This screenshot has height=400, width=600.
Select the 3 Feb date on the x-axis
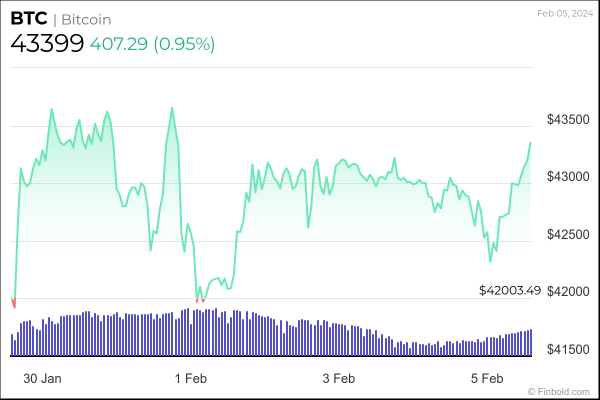(x=338, y=378)
